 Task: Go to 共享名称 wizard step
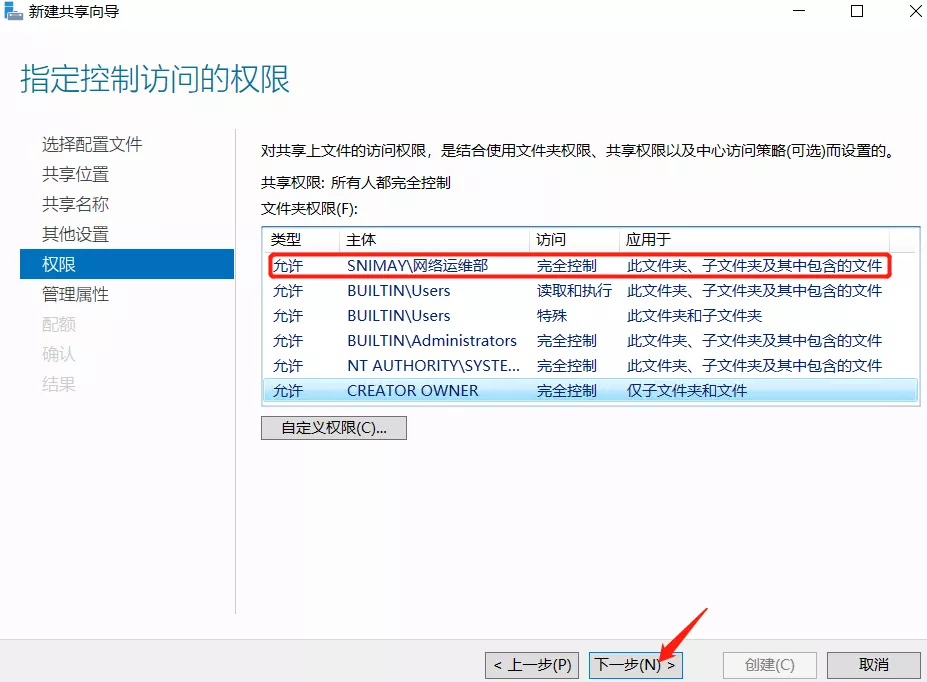pyautogui.click(x=75, y=204)
